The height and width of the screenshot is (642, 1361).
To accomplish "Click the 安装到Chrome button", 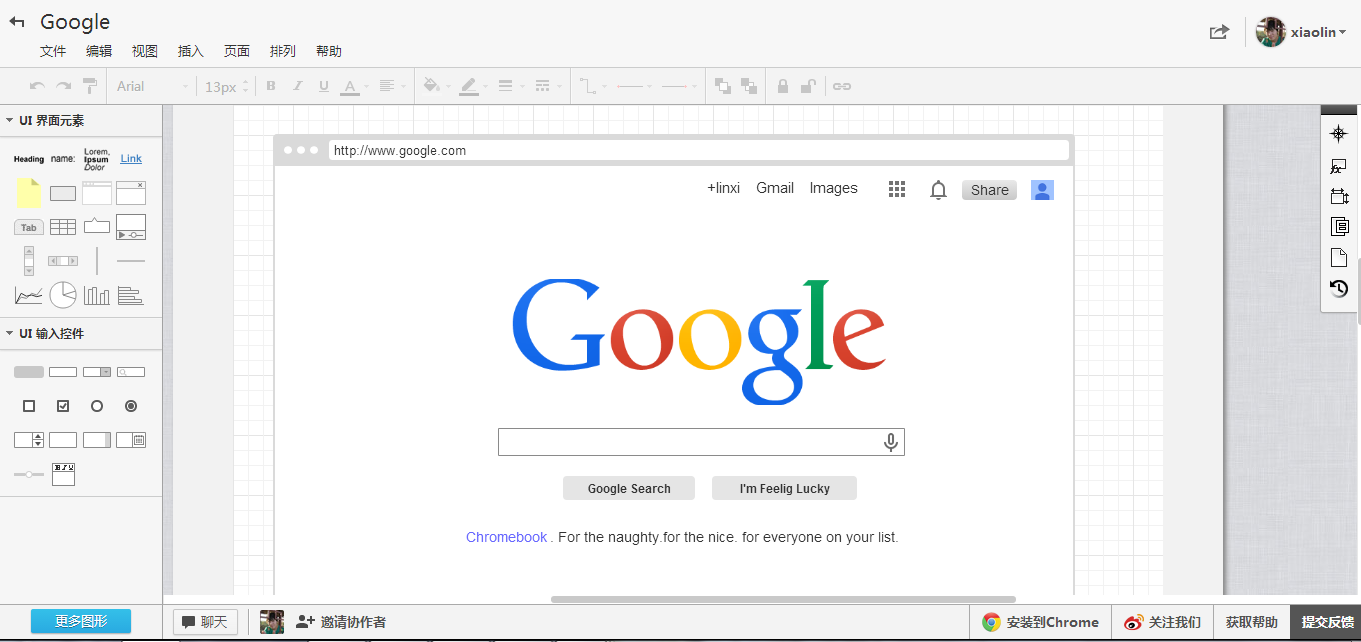I will (1040, 622).
